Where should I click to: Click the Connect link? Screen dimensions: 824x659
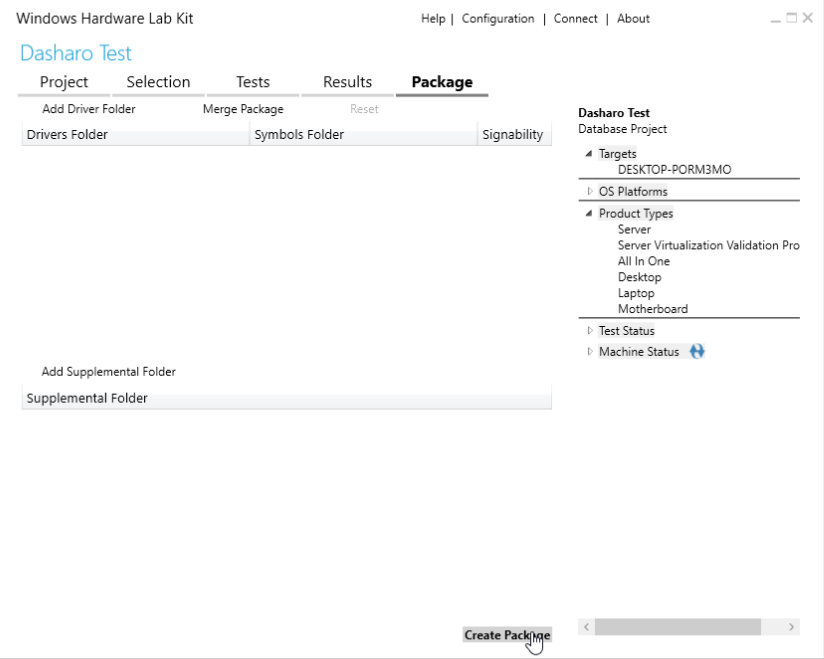click(576, 19)
